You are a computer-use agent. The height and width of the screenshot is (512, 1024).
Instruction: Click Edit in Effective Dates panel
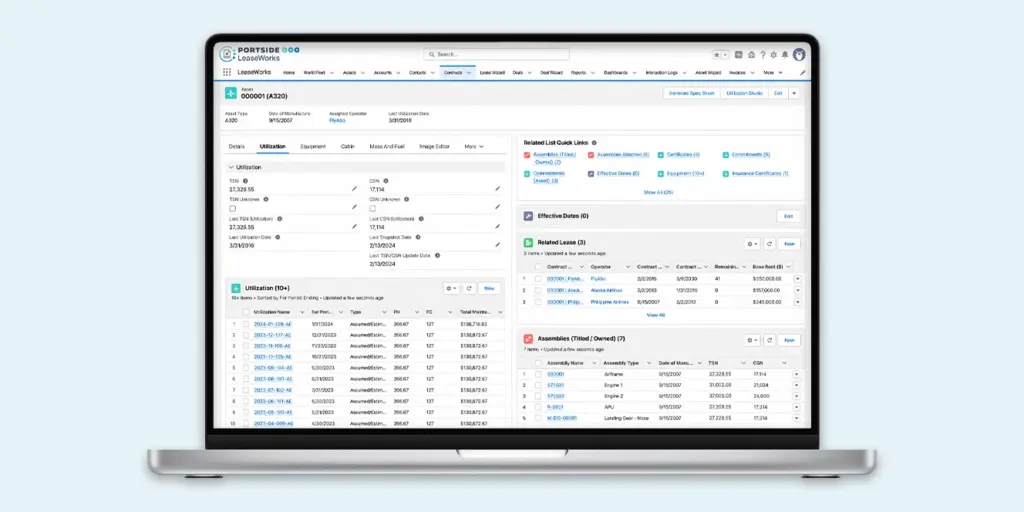point(788,216)
